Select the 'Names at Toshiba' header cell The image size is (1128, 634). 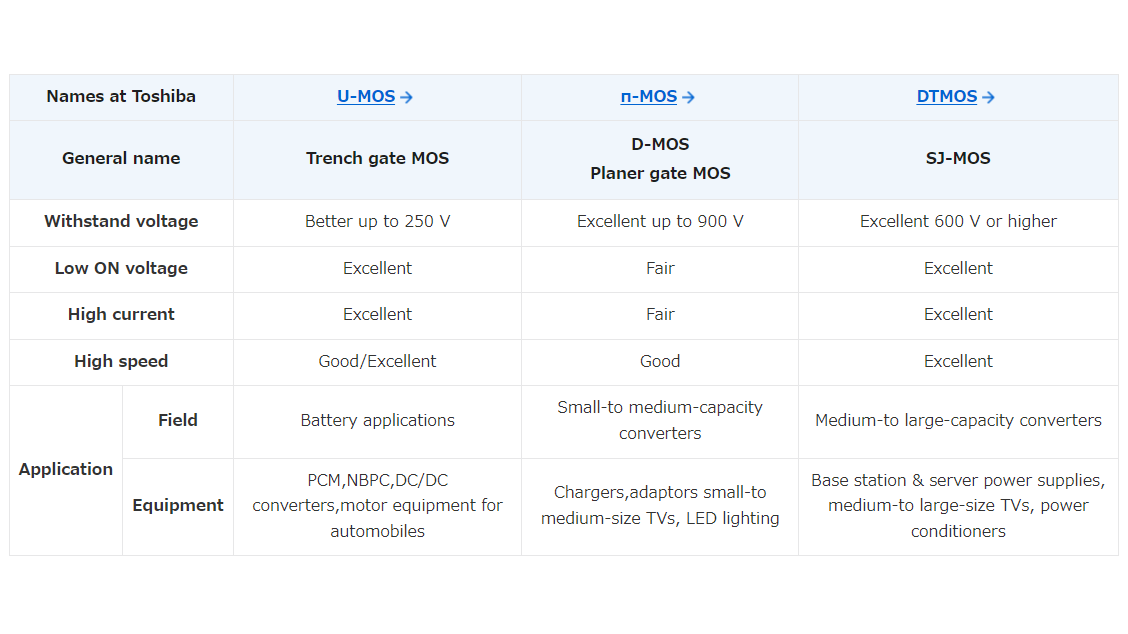pyautogui.click(x=121, y=97)
